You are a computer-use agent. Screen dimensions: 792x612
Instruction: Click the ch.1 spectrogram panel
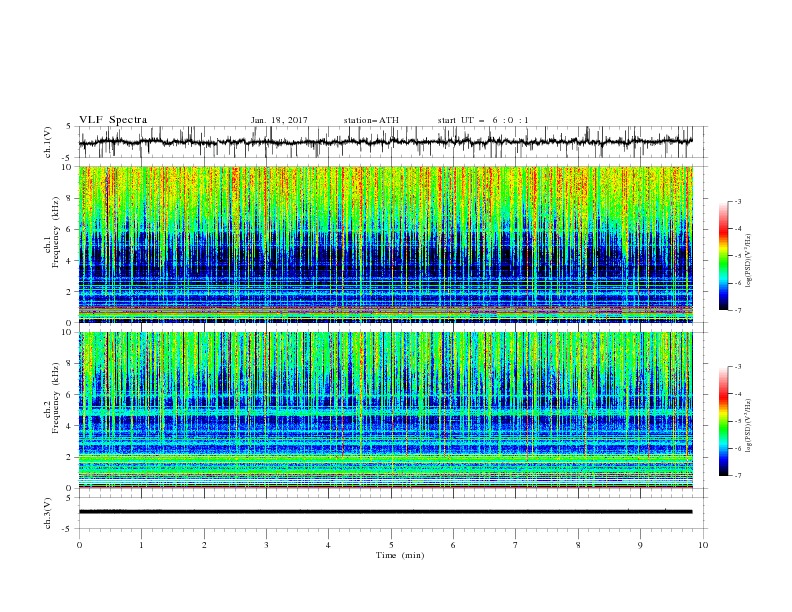coord(386,244)
